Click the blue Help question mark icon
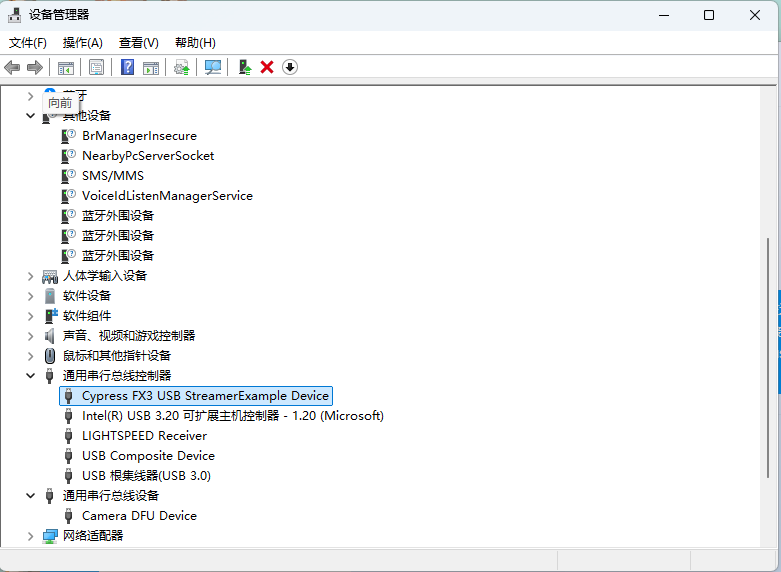Screen dimensions: 781x572 pyautogui.click(x=128, y=67)
